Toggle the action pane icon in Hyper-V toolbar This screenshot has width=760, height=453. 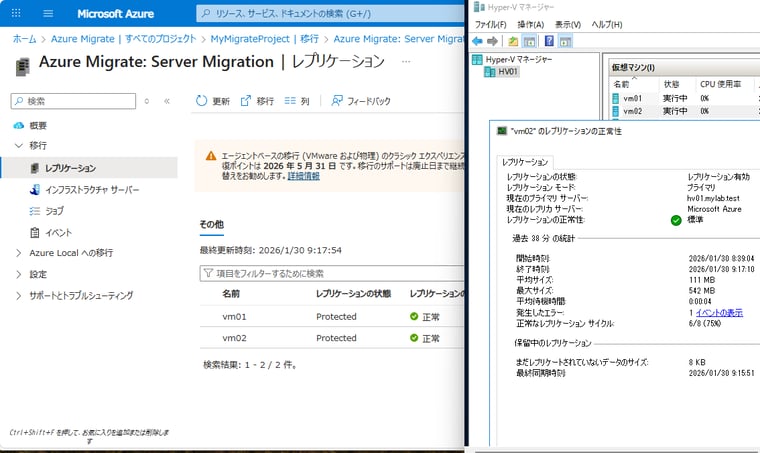pos(565,42)
